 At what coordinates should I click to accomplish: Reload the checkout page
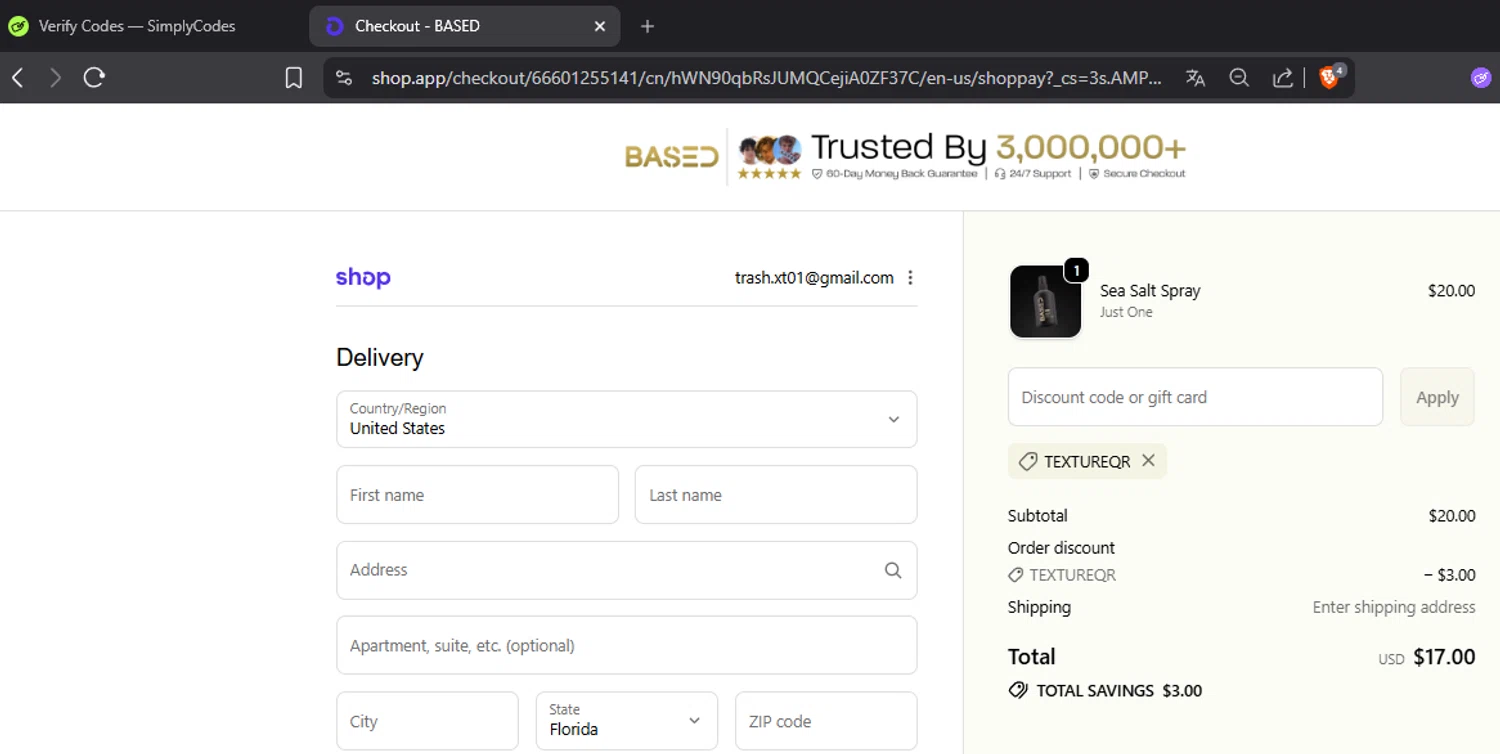(94, 78)
